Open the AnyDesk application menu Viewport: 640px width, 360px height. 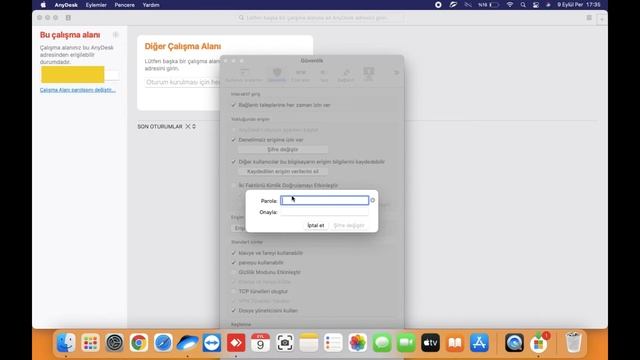point(66,5)
